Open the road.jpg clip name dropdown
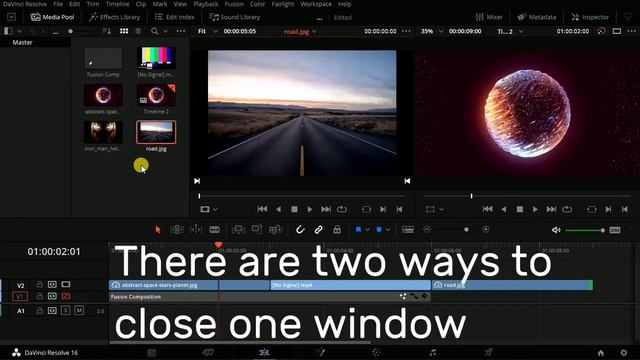 tap(300, 31)
